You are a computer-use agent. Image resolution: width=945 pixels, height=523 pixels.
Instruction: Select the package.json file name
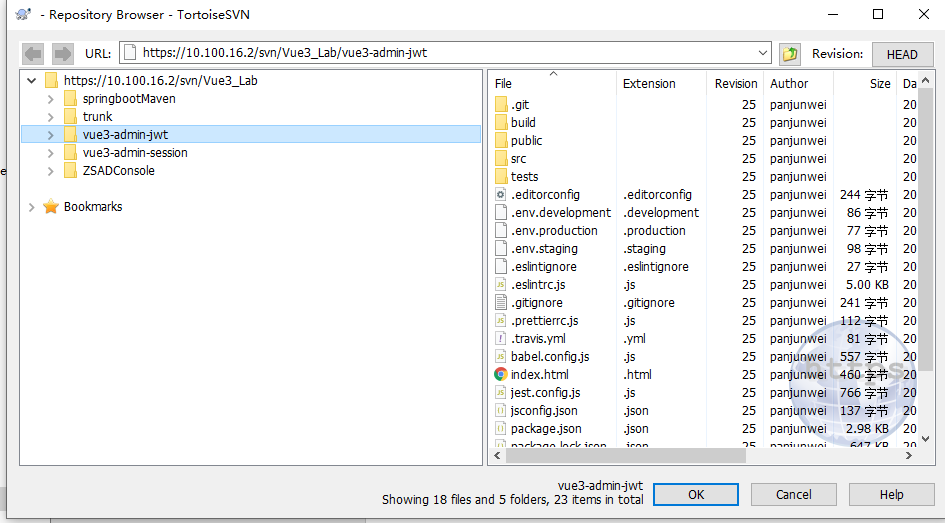(x=546, y=429)
